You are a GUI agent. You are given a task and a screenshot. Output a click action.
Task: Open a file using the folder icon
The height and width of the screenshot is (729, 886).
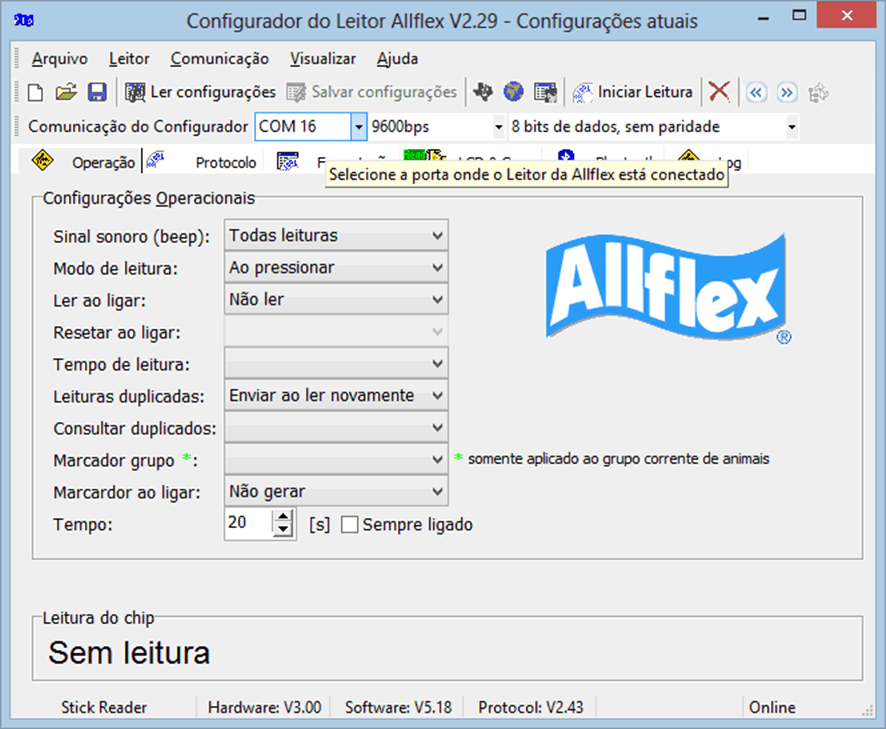point(66,92)
